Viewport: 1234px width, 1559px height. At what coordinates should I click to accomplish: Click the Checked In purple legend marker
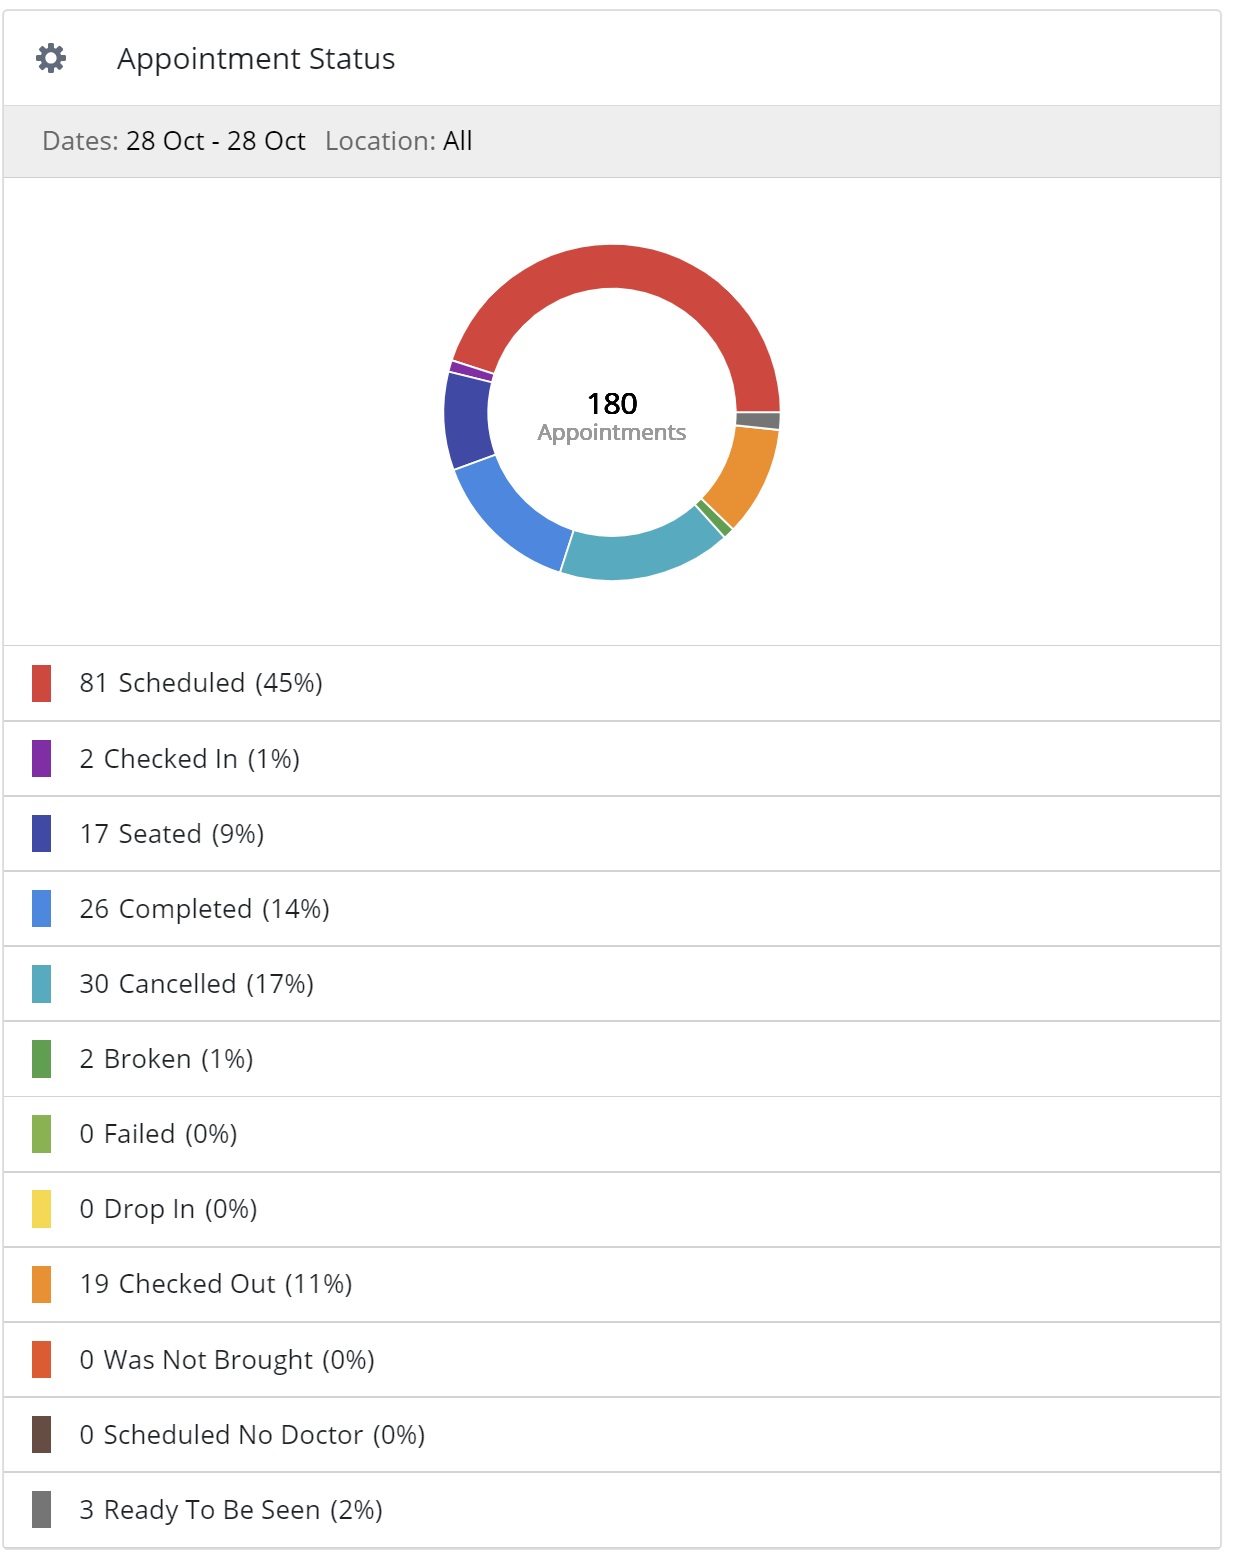click(x=41, y=759)
